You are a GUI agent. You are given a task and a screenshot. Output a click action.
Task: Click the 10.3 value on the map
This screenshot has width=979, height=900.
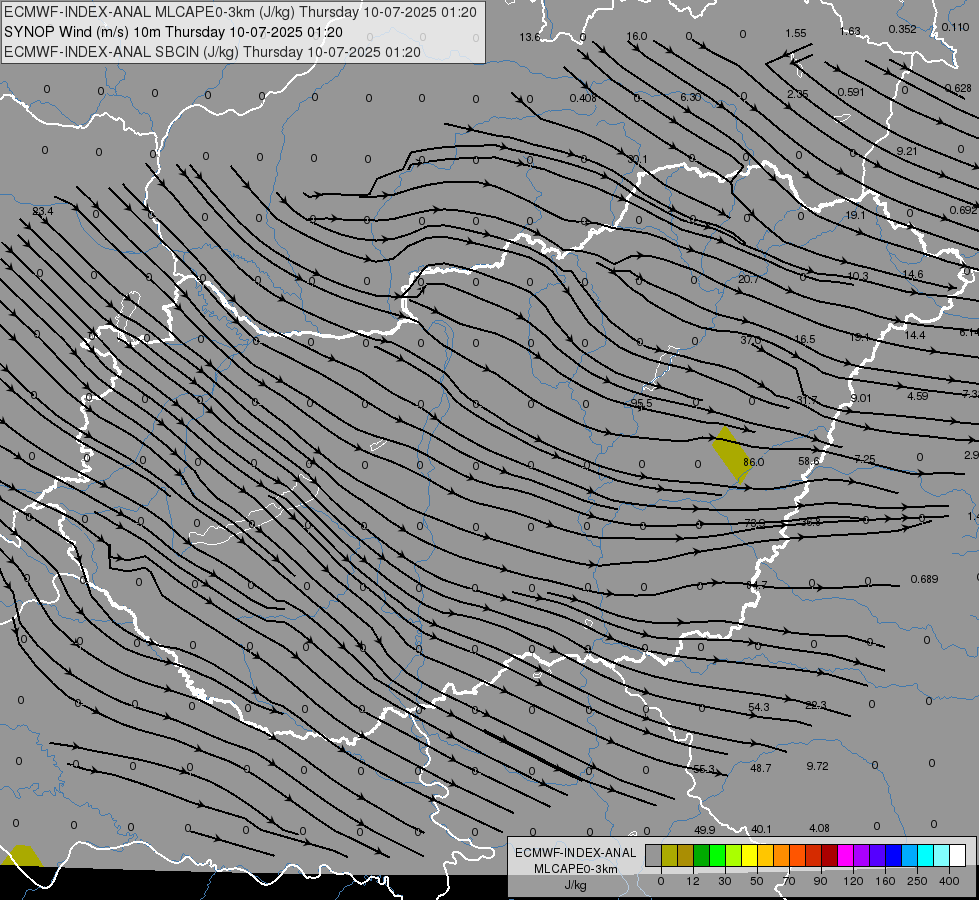858,276
